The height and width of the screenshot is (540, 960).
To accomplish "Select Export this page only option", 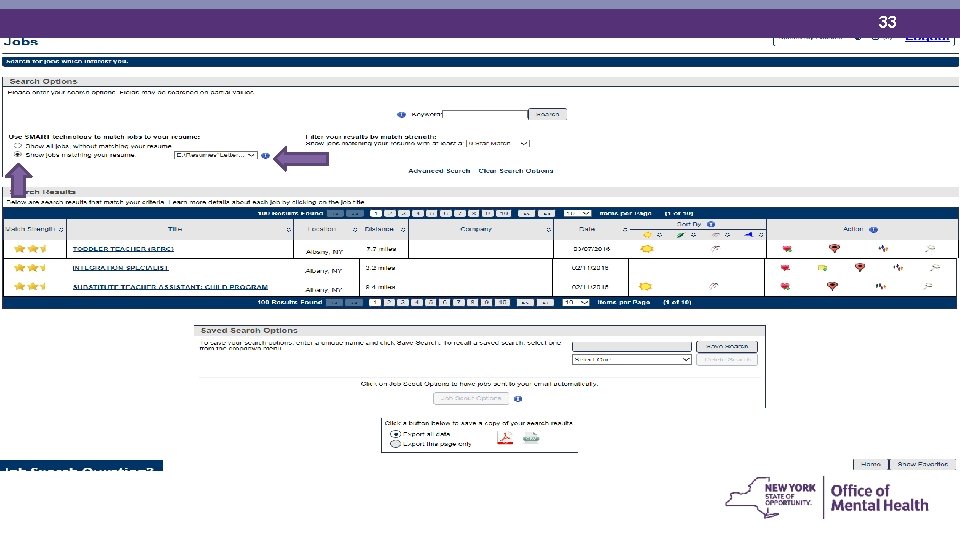I will click(x=396, y=444).
